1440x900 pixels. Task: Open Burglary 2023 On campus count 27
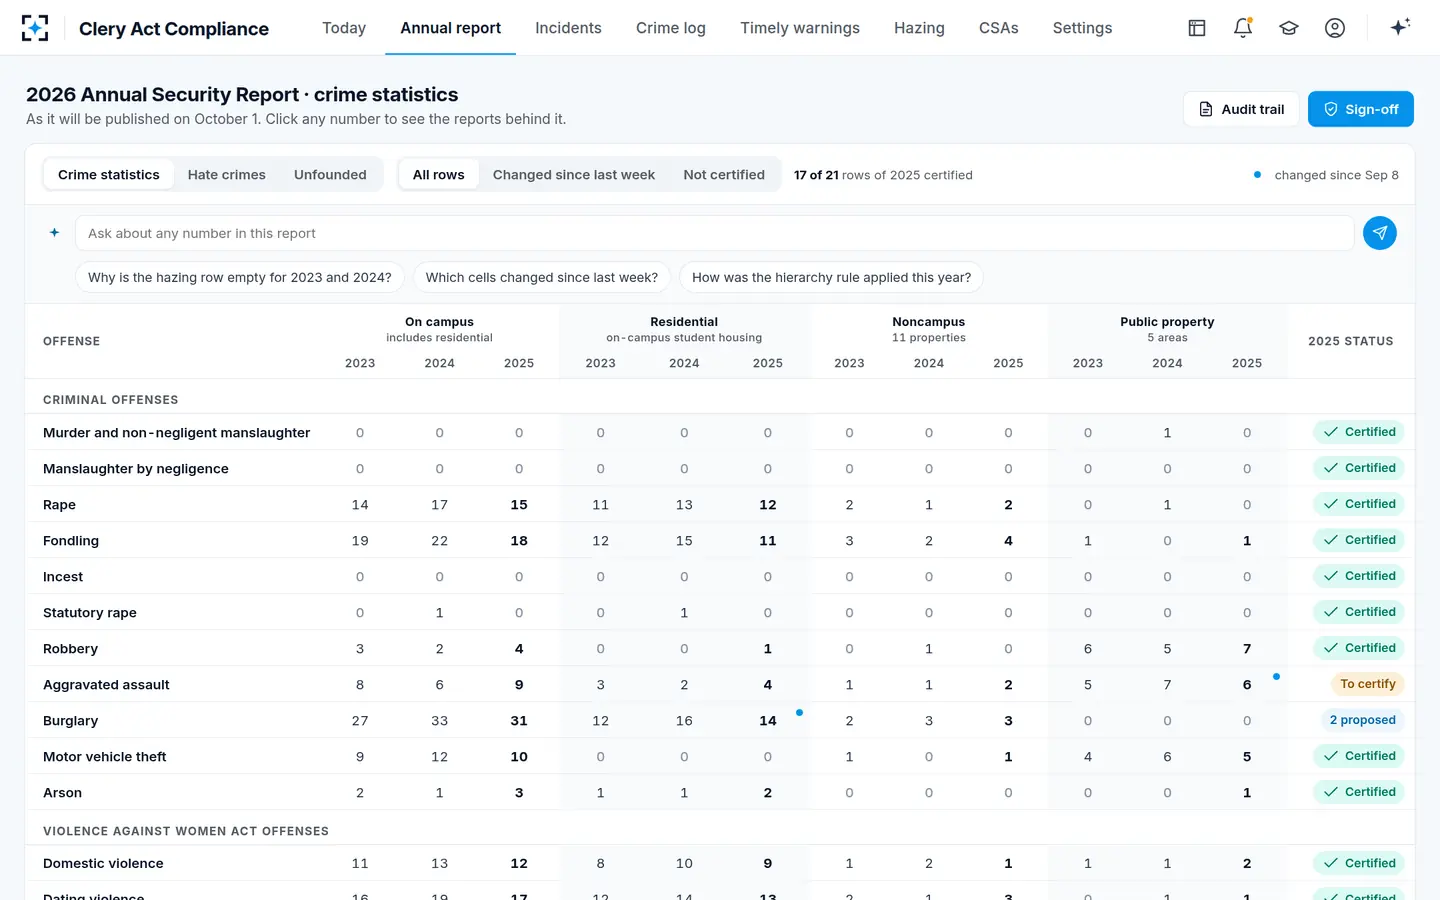coord(360,721)
